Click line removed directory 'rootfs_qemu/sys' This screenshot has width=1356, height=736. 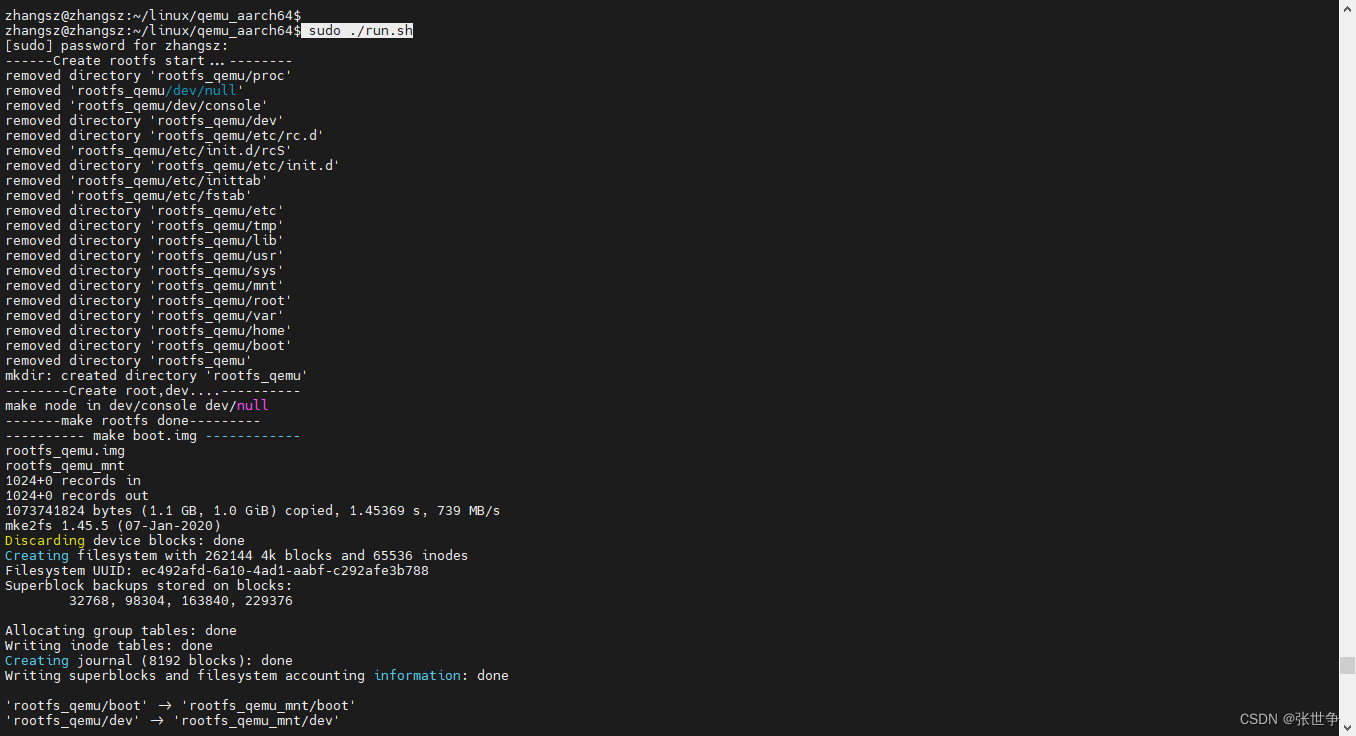(x=145, y=271)
